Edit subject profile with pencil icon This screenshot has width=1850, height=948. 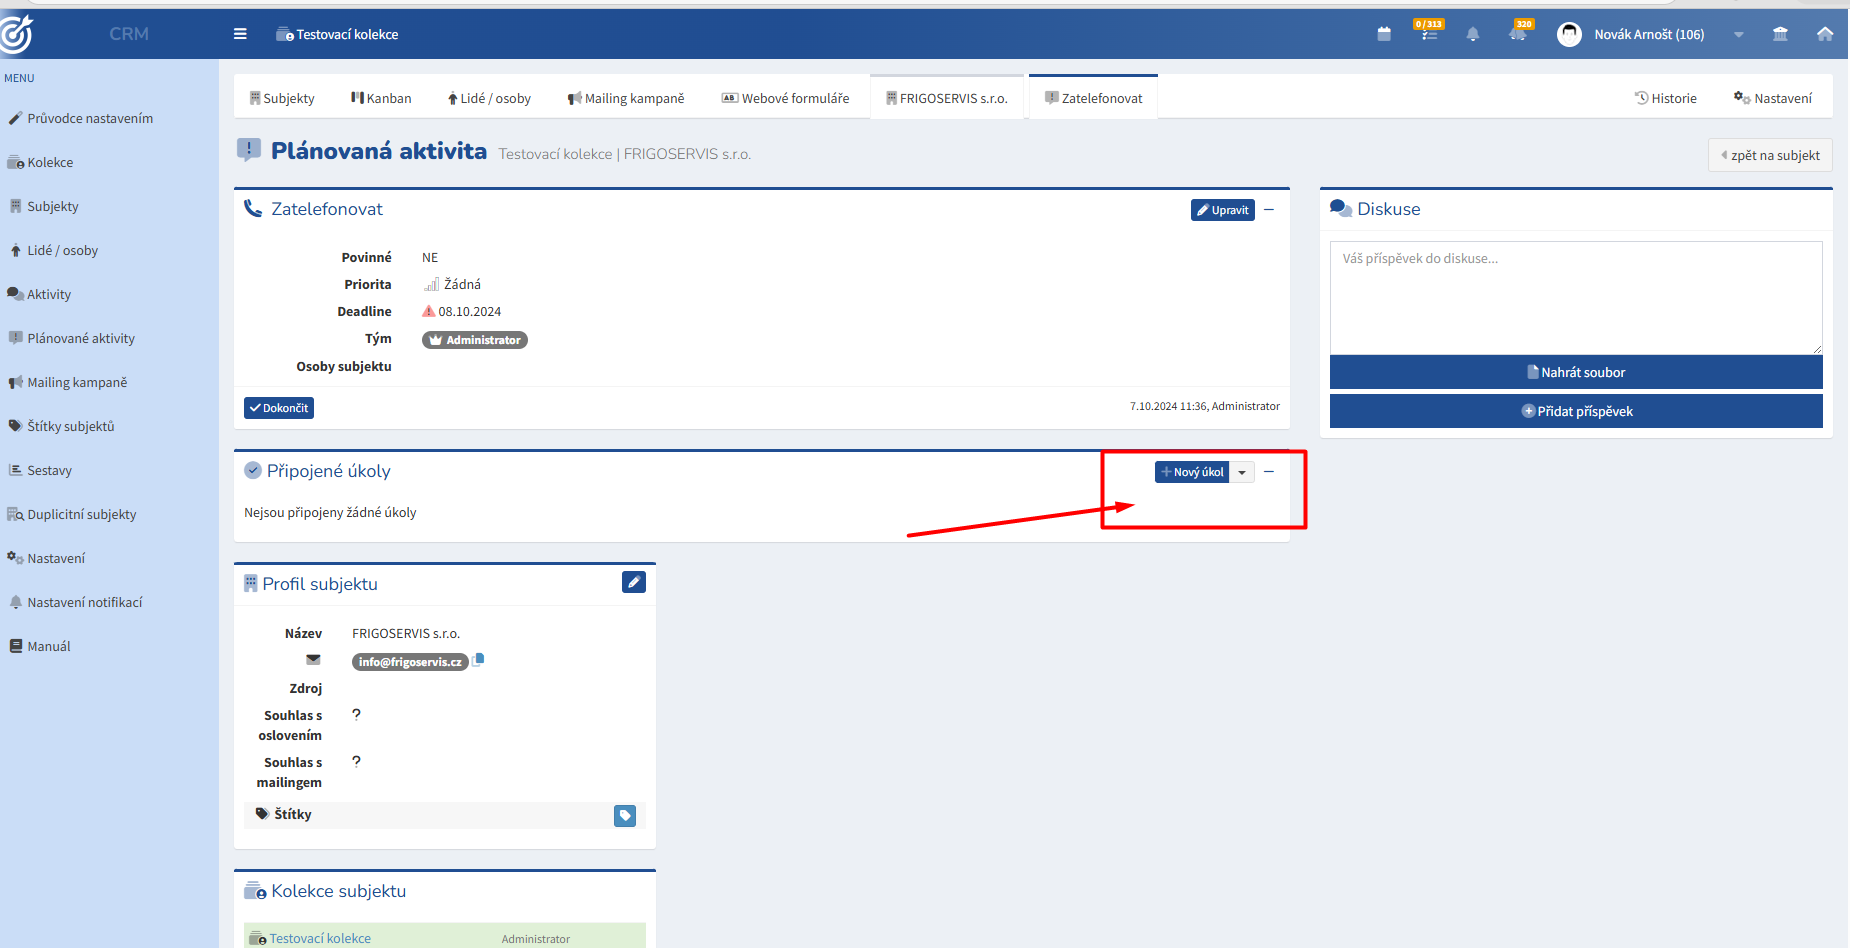(x=634, y=582)
